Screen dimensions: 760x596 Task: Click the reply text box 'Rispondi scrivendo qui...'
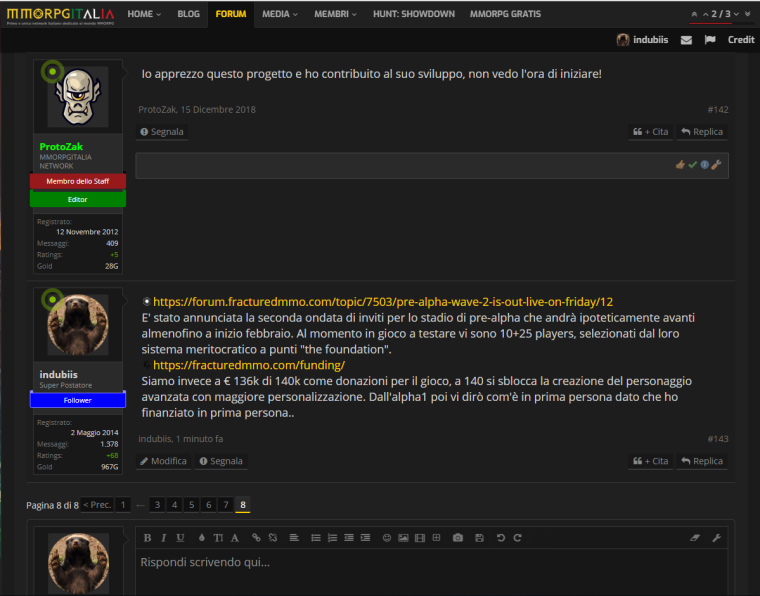click(431, 572)
